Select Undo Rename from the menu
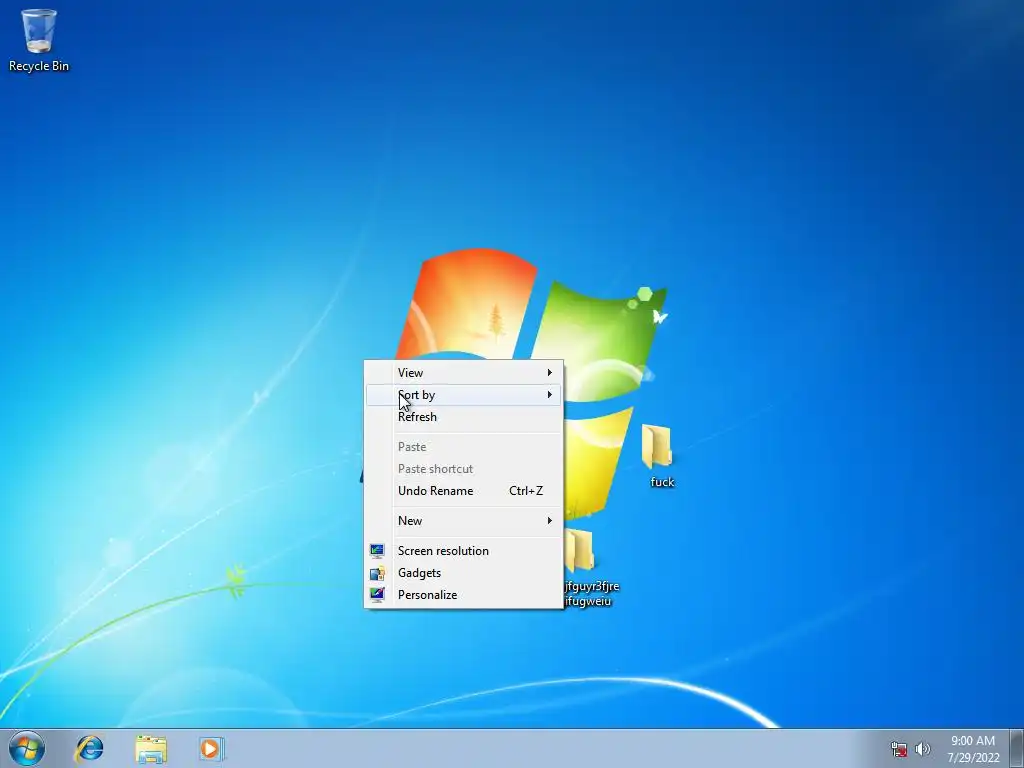Viewport: 1024px width, 768px height. 463,490
